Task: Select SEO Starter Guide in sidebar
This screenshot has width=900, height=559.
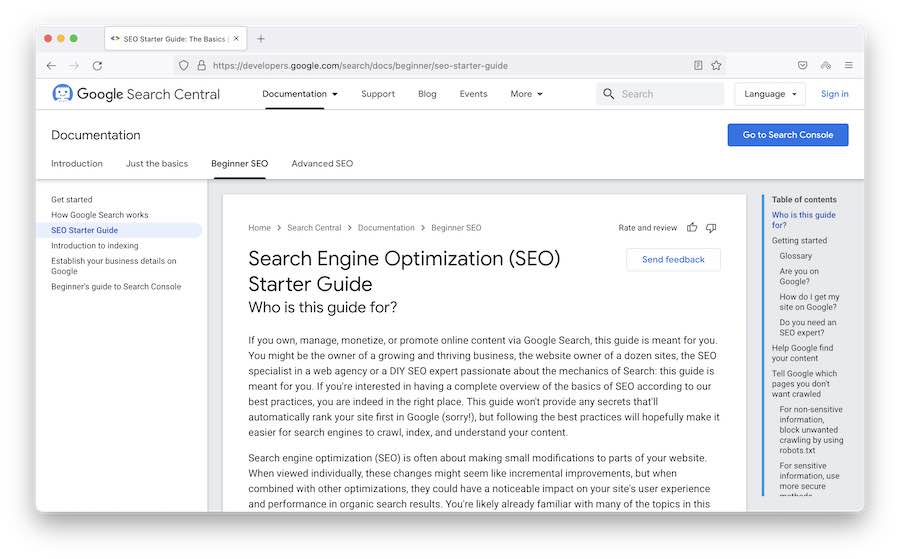Action: (84, 230)
